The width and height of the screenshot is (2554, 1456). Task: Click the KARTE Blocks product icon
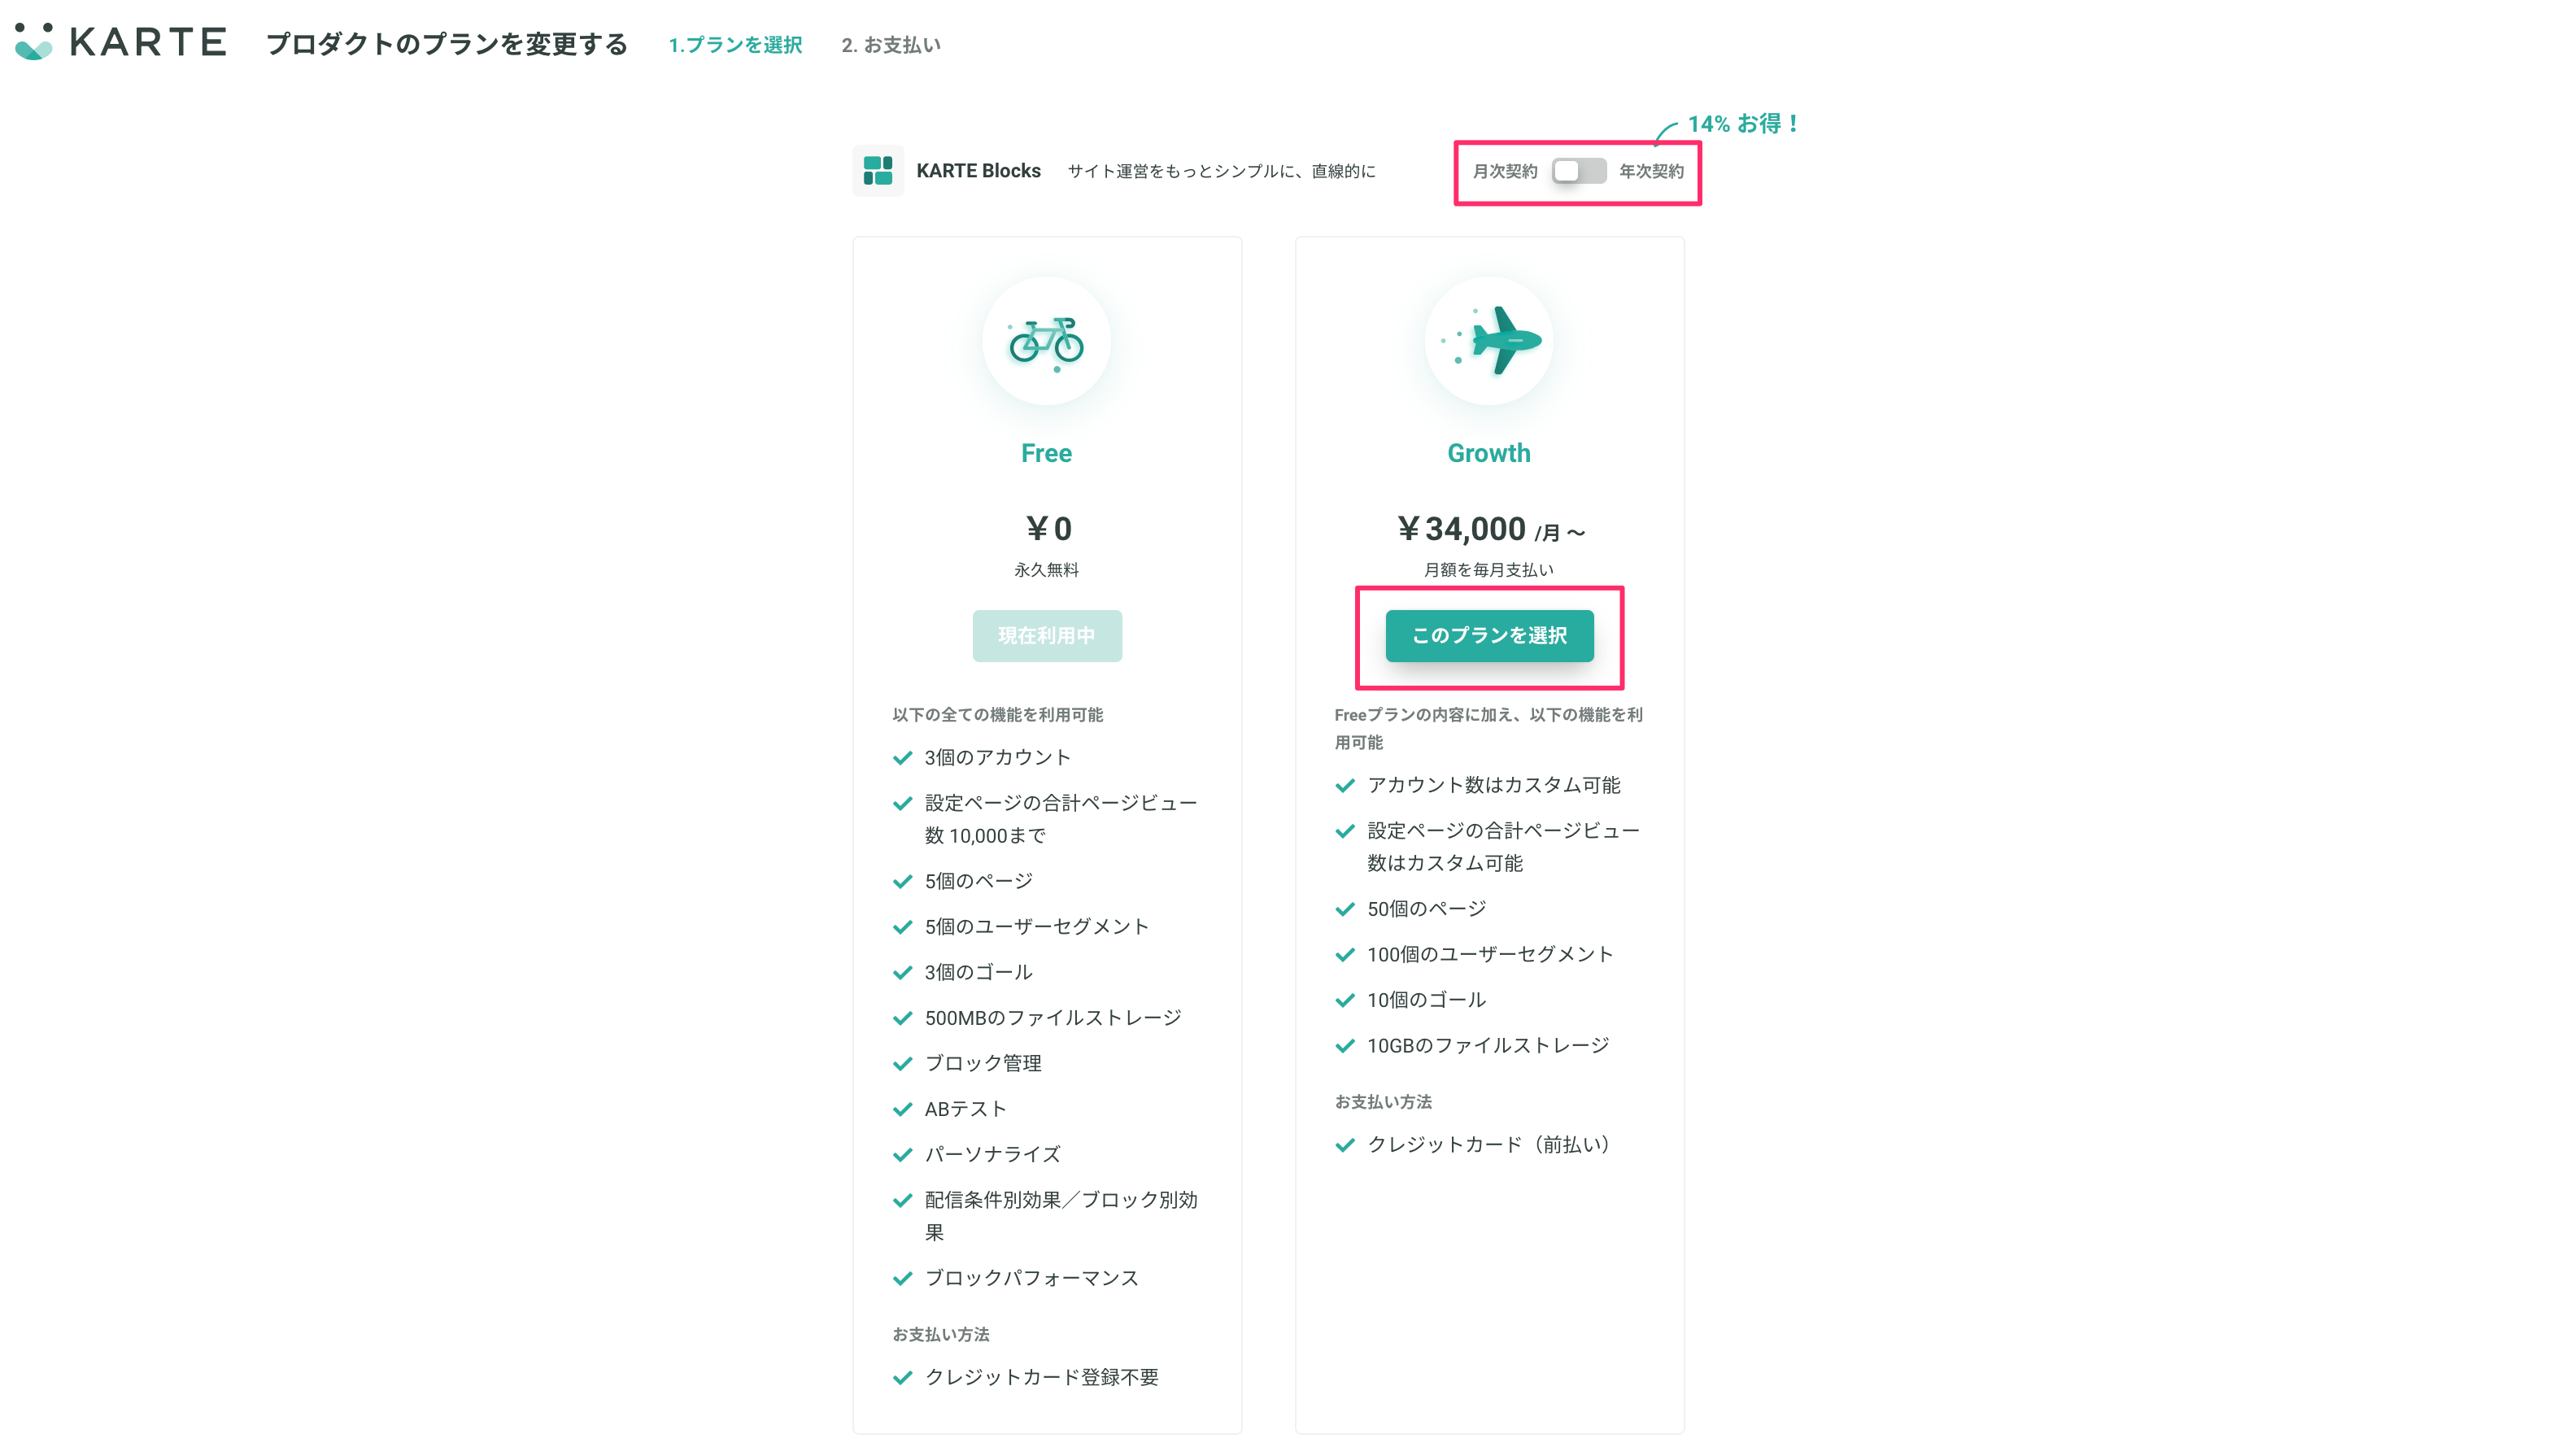[877, 171]
